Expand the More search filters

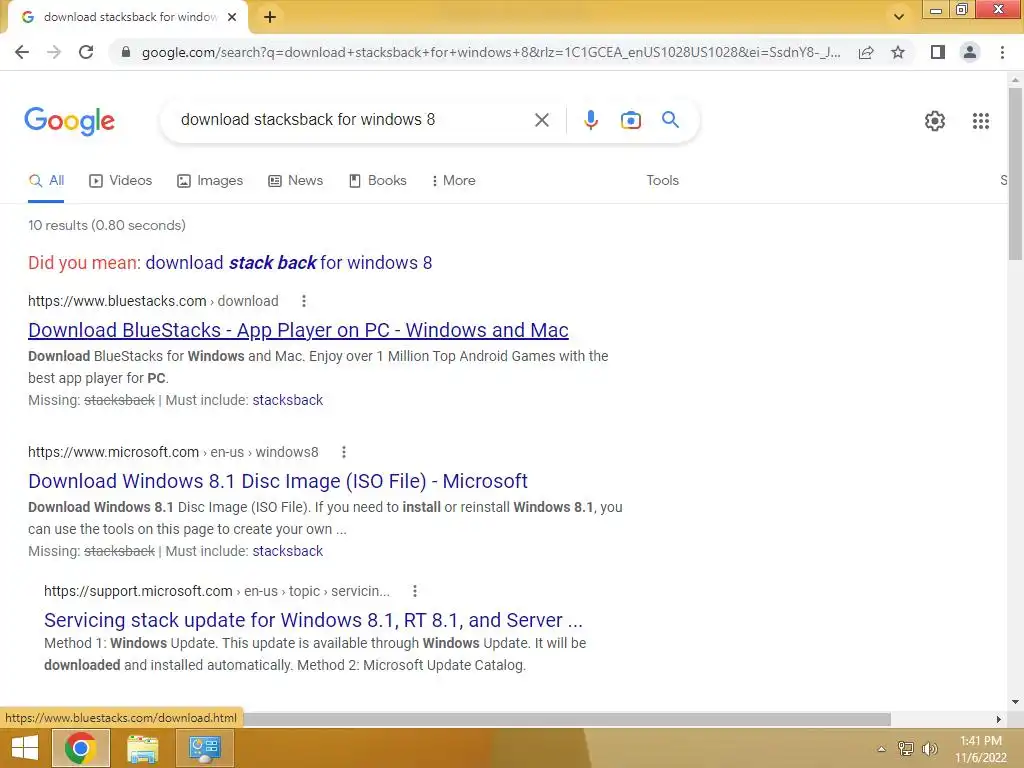tap(453, 181)
